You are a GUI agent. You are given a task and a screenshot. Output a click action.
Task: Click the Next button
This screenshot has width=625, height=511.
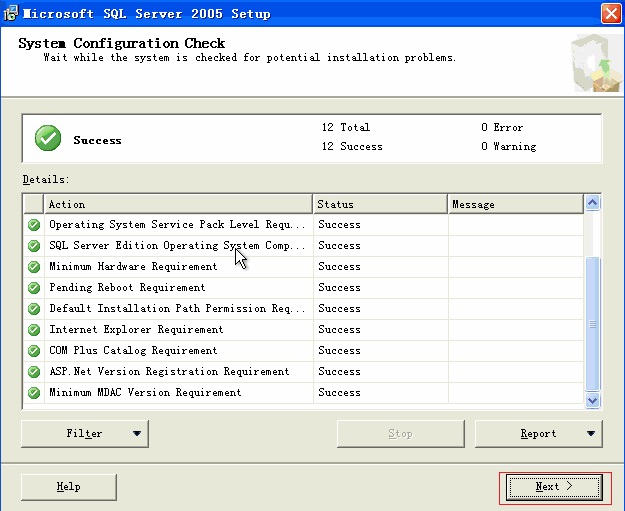point(554,487)
